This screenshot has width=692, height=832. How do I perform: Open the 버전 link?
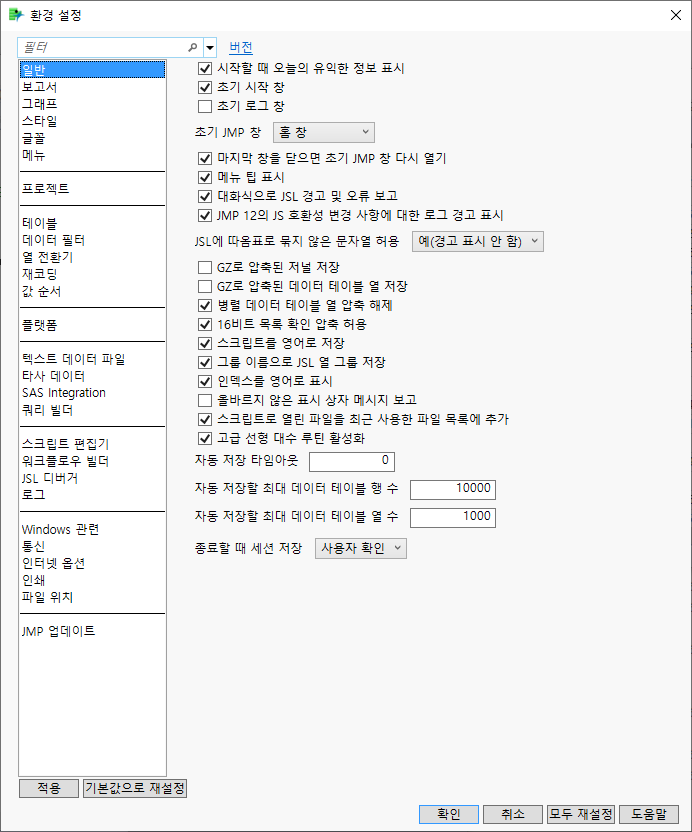[241, 47]
